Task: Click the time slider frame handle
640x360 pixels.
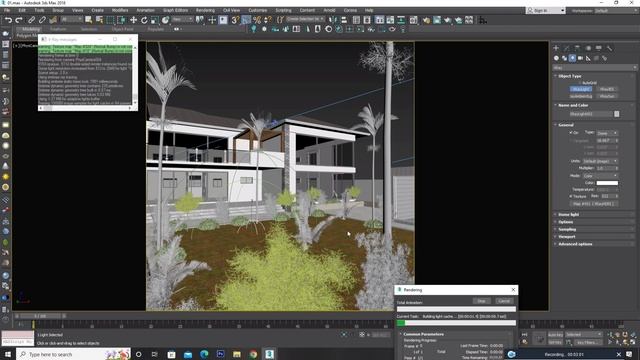Action: click(40, 316)
